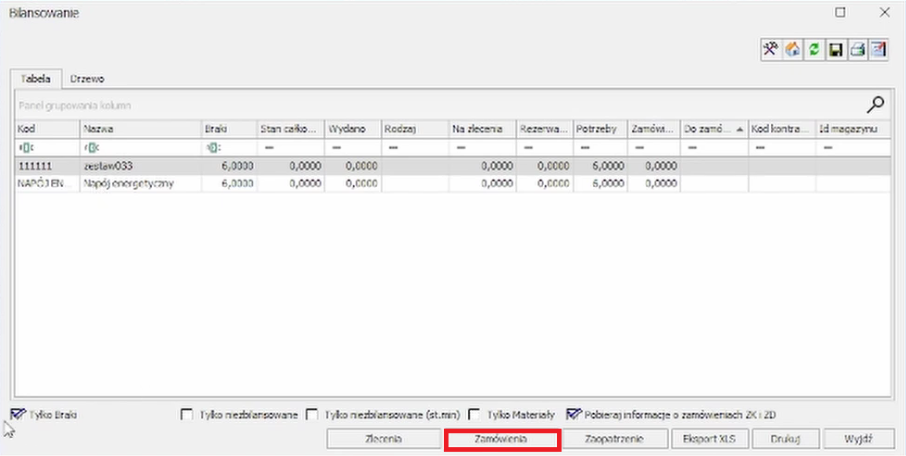Click the Braki column header
Screen dimensions: 906x456
pyautogui.click(x=228, y=129)
